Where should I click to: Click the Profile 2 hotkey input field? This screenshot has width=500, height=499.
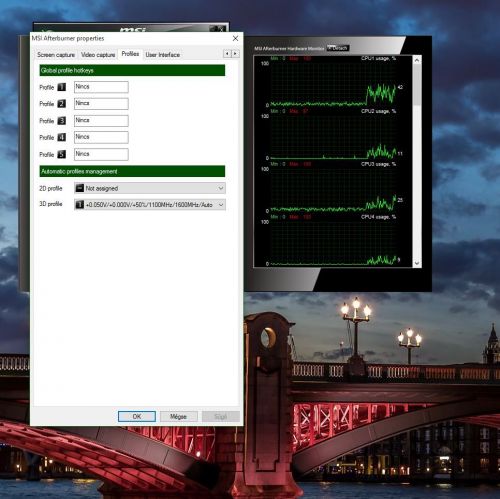click(101, 104)
